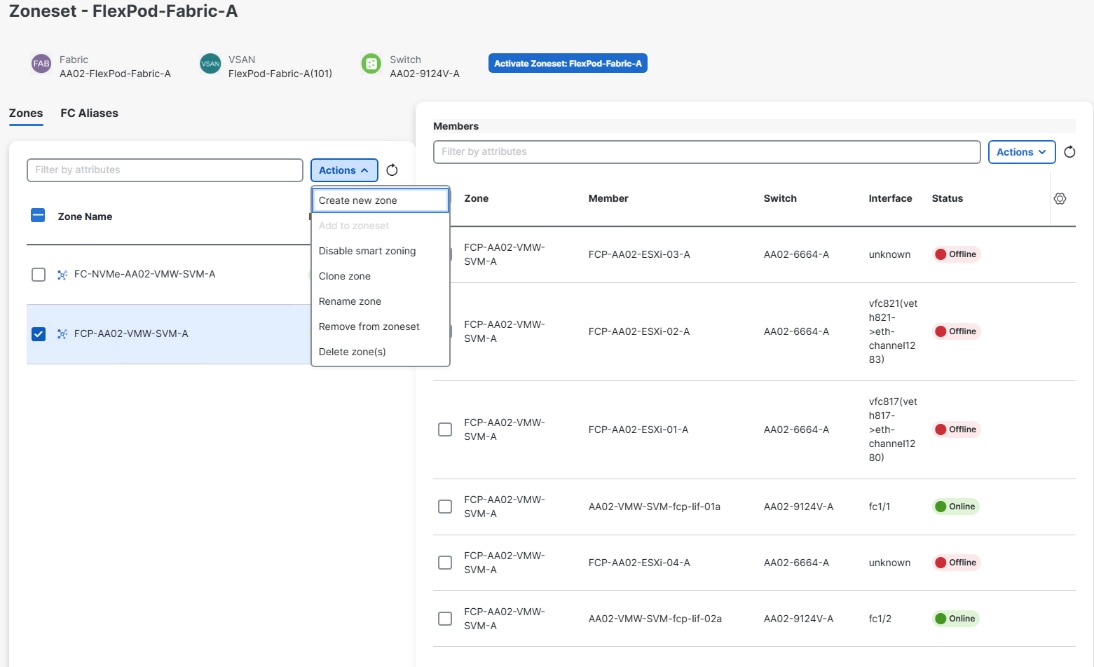Click the Status column header
The width and height of the screenshot is (1094, 667).
click(x=947, y=198)
